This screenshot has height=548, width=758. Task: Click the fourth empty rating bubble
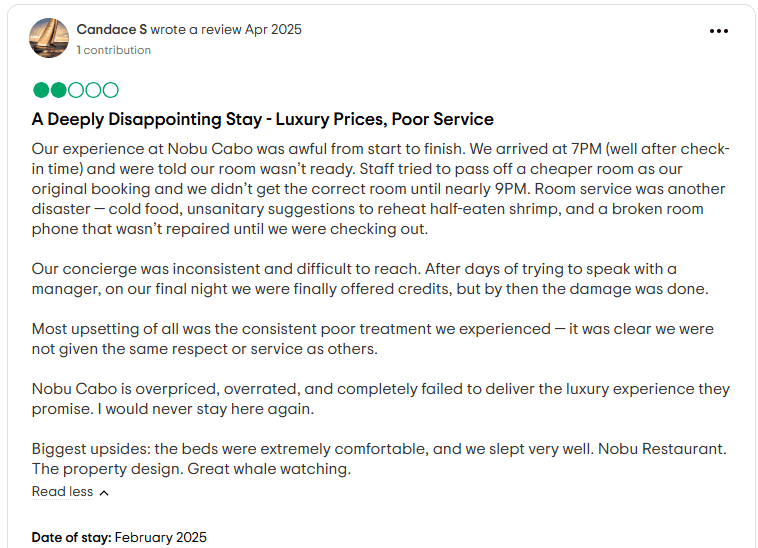[x=93, y=90]
